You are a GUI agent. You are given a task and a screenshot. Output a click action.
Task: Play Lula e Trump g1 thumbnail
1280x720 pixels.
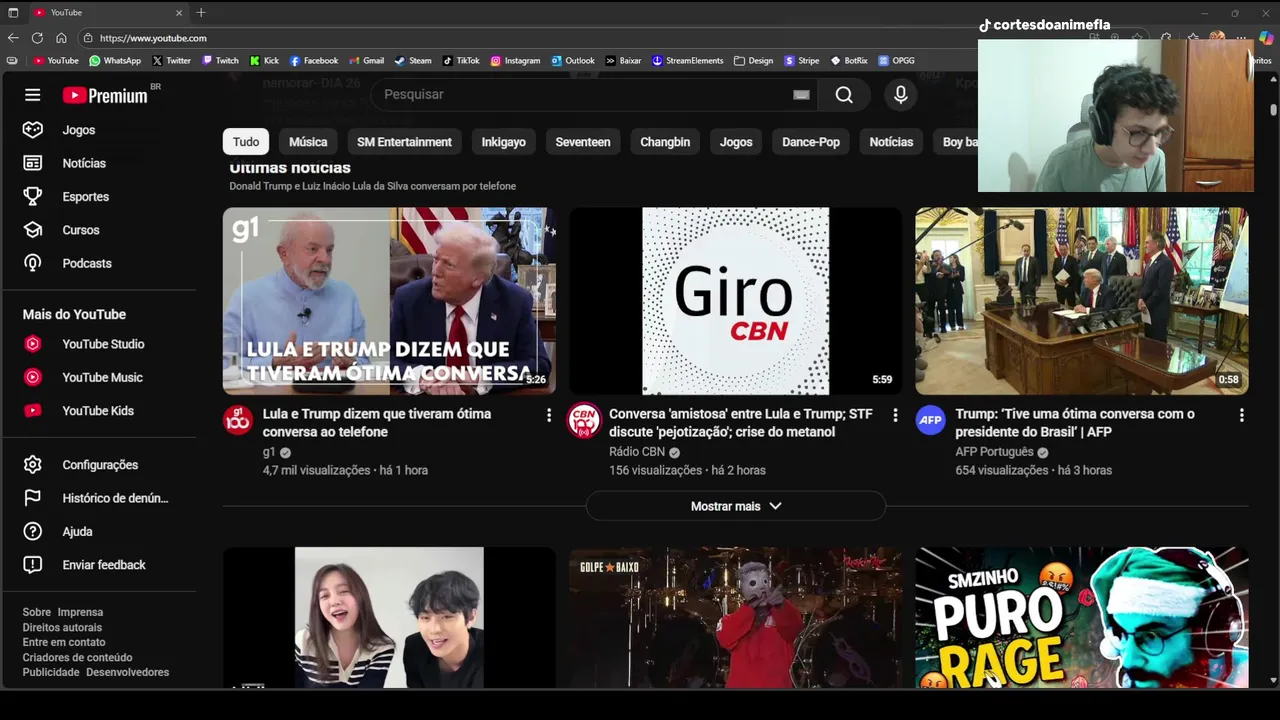(x=389, y=301)
